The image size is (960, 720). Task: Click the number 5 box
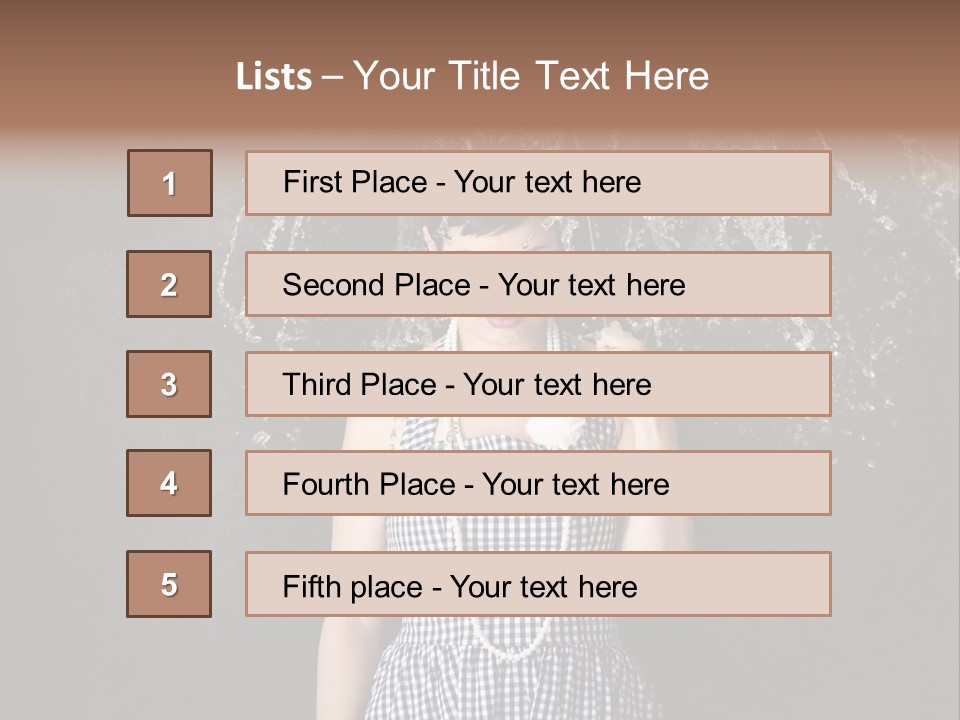[169, 584]
